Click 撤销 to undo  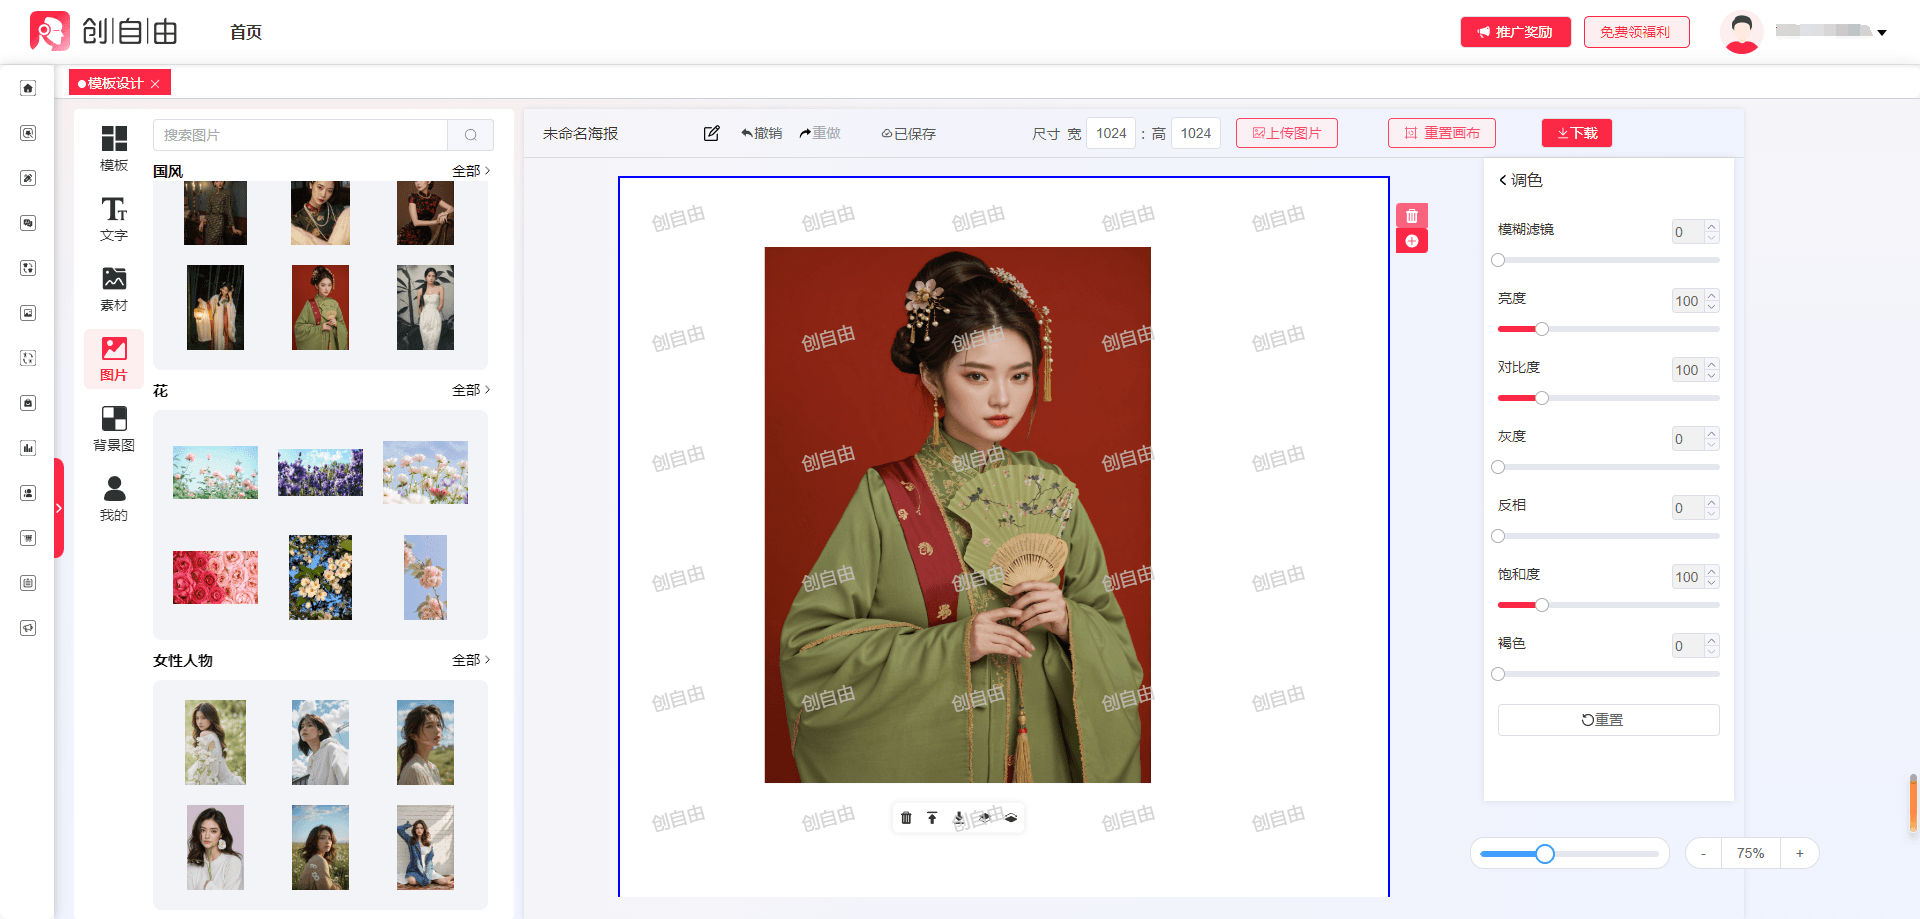[762, 133]
